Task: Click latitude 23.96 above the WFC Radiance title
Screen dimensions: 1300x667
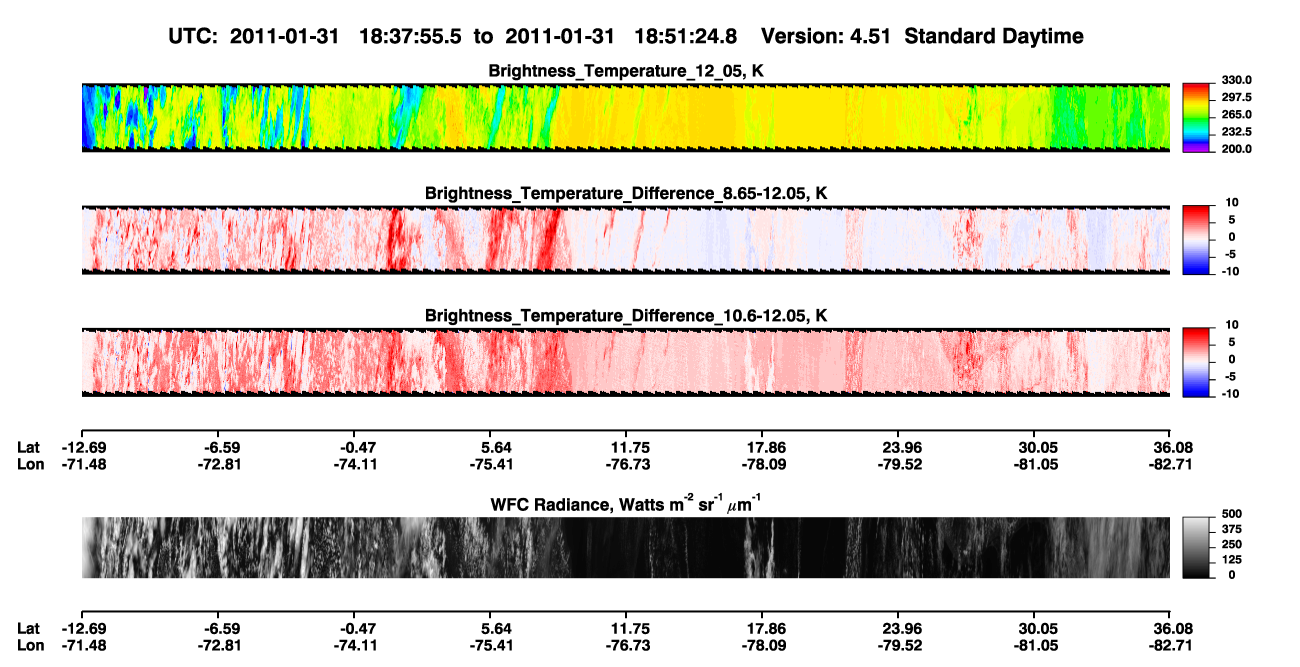Action: [x=901, y=447]
